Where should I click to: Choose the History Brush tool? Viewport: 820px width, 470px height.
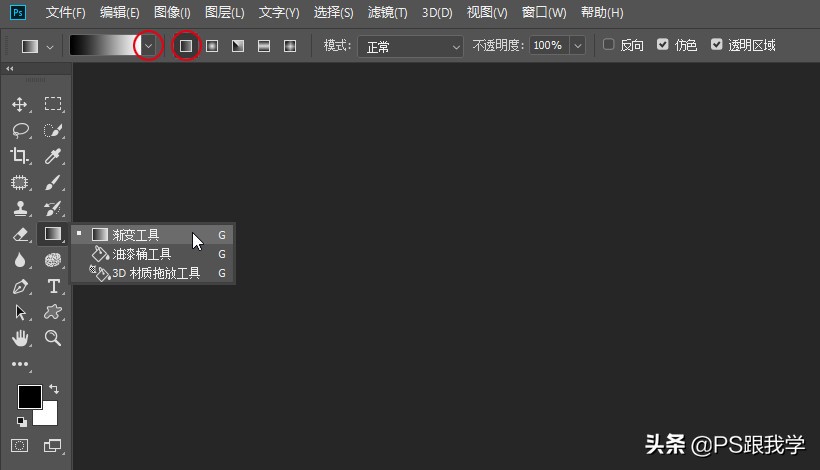point(53,208)
